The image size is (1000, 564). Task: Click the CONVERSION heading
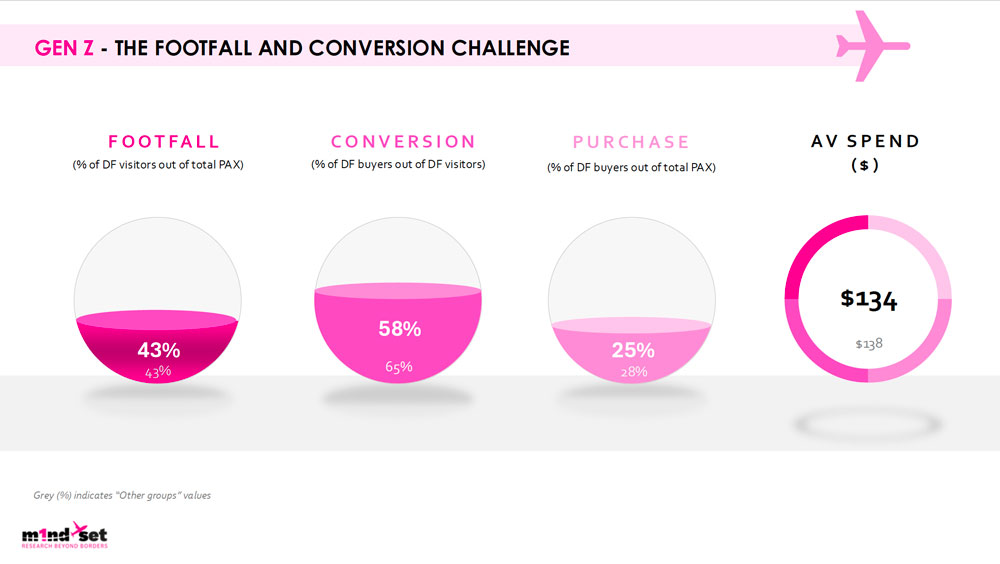(403, 142)
